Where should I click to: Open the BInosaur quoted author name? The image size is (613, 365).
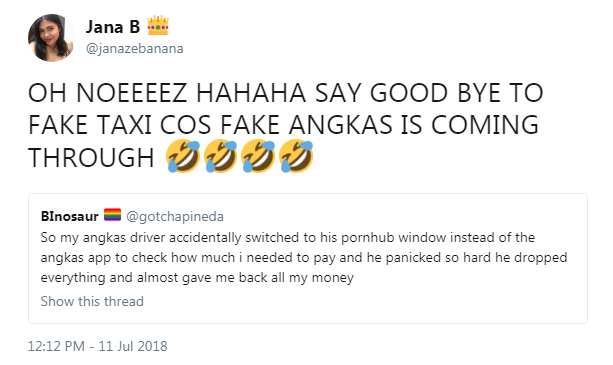(70, 216)
